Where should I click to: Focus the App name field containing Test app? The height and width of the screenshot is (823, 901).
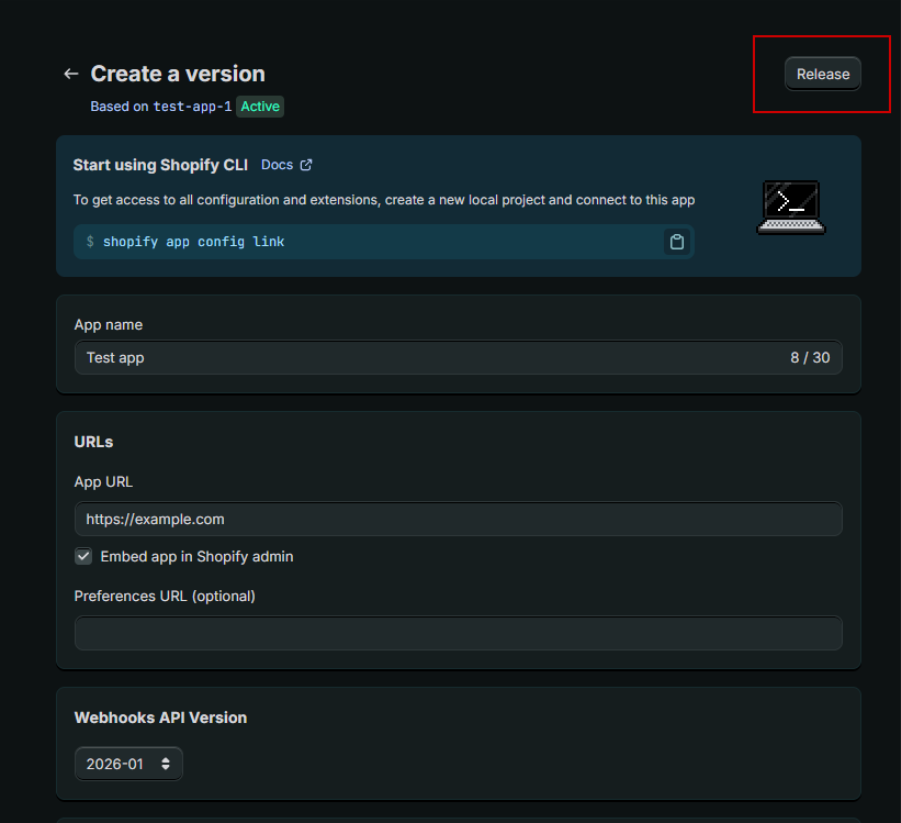[458, 357]
